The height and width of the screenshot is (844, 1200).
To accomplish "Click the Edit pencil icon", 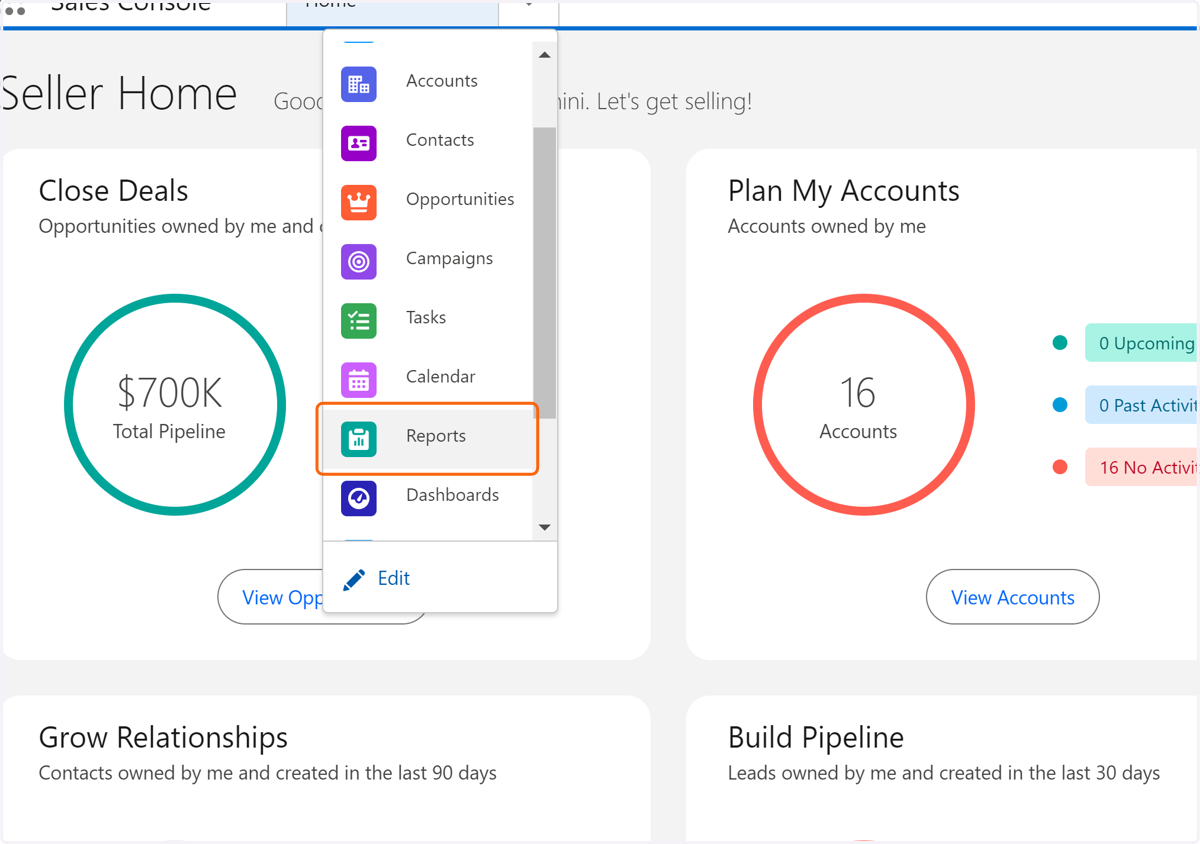I will click(354, 580).
